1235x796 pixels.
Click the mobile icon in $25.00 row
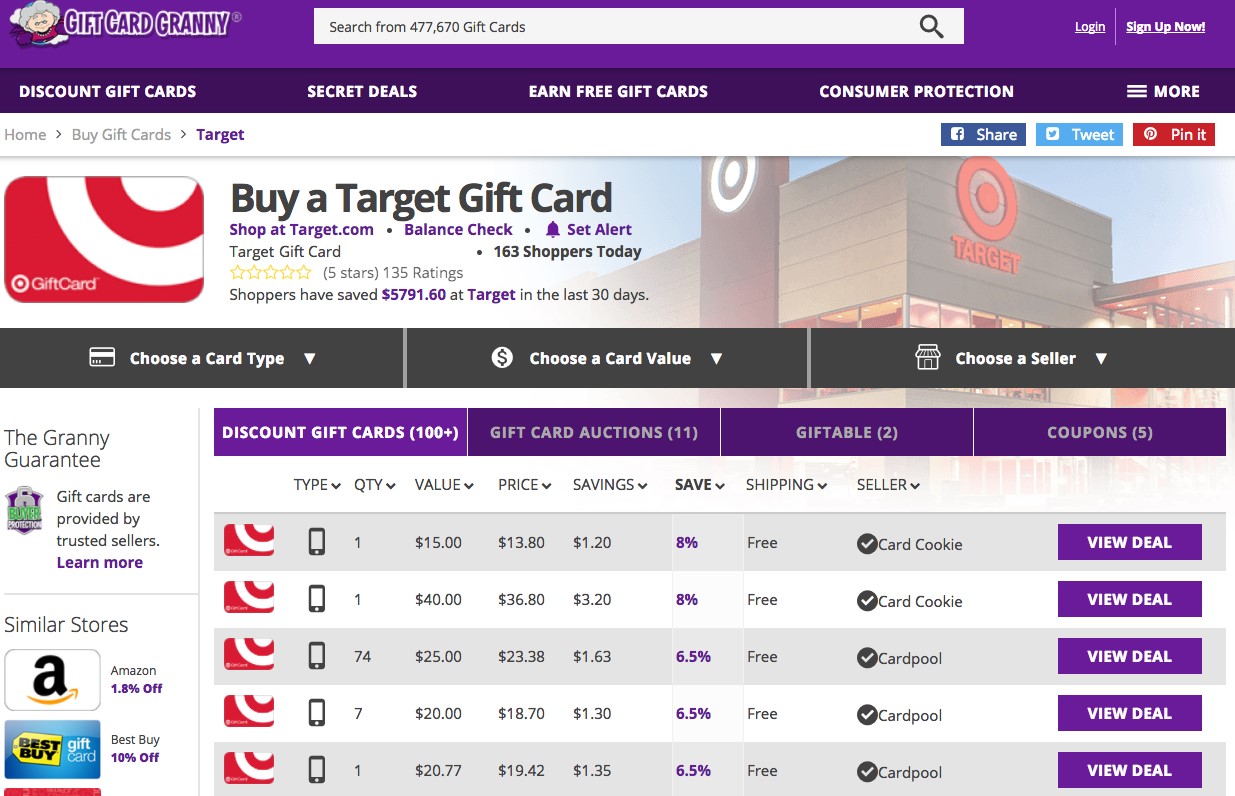[x=317, y=656]
